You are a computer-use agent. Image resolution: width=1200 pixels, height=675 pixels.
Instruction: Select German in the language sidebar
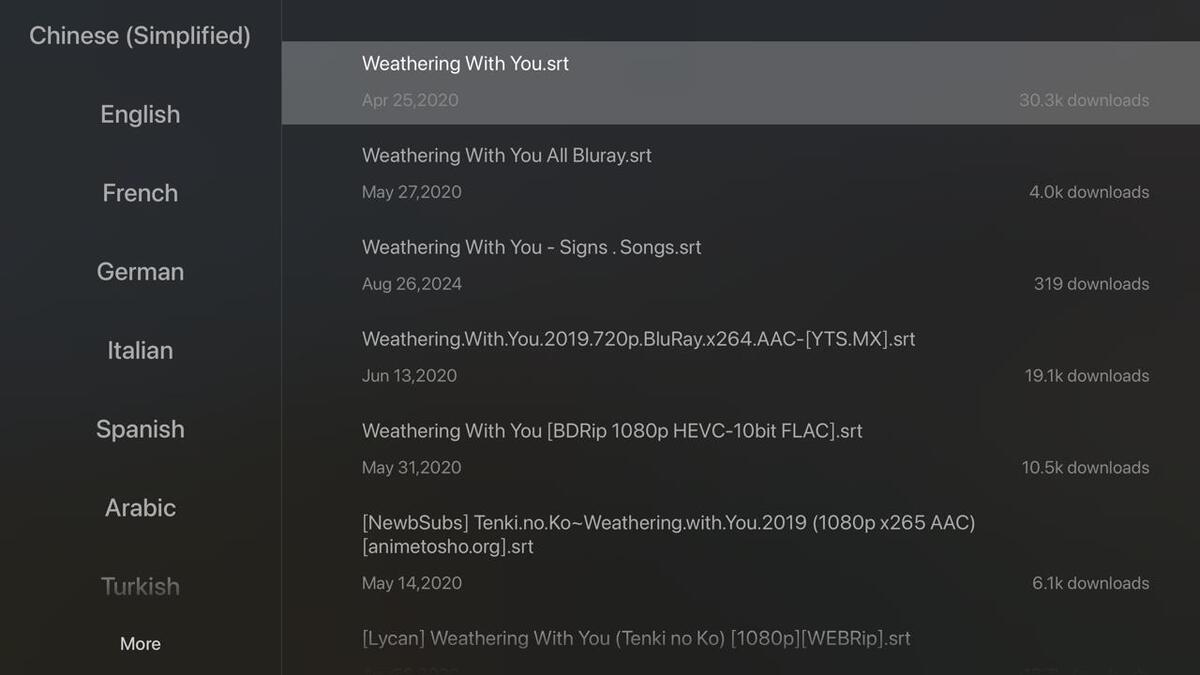pyautogui.click(x=140, y=271)
